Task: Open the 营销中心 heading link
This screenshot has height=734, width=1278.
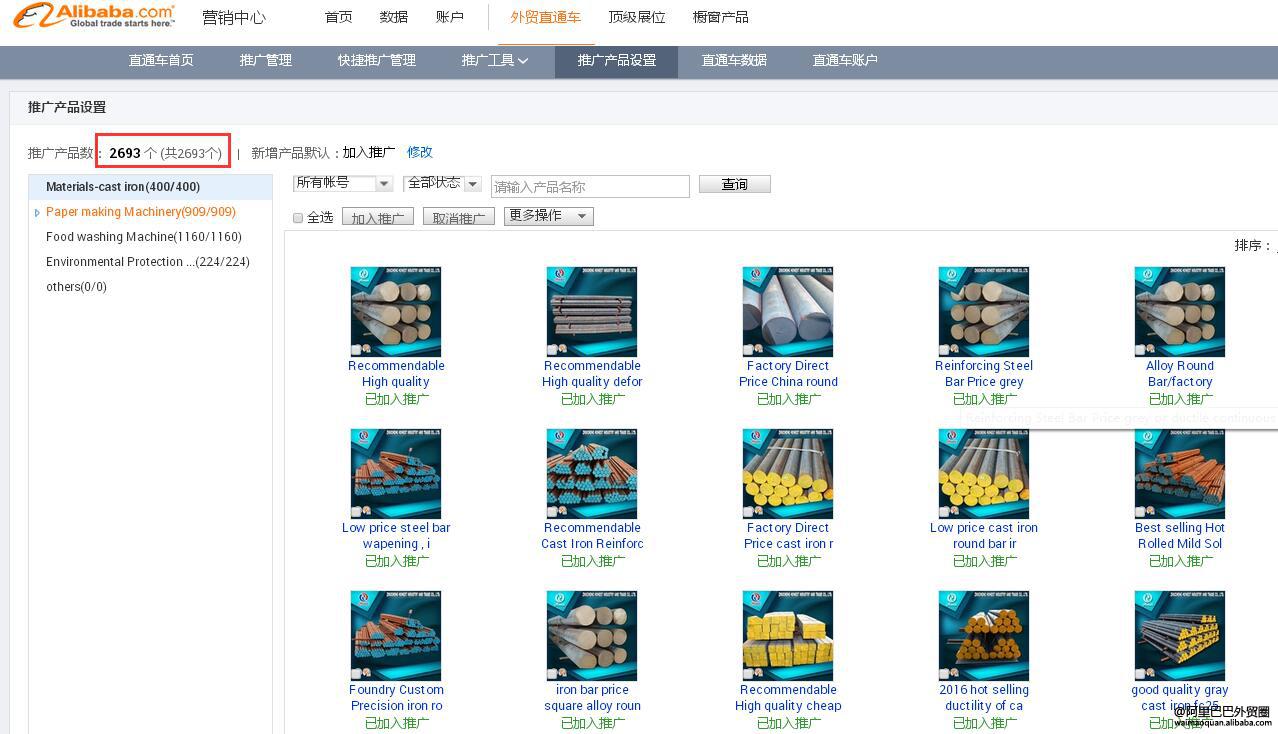Action: [234, 17]
